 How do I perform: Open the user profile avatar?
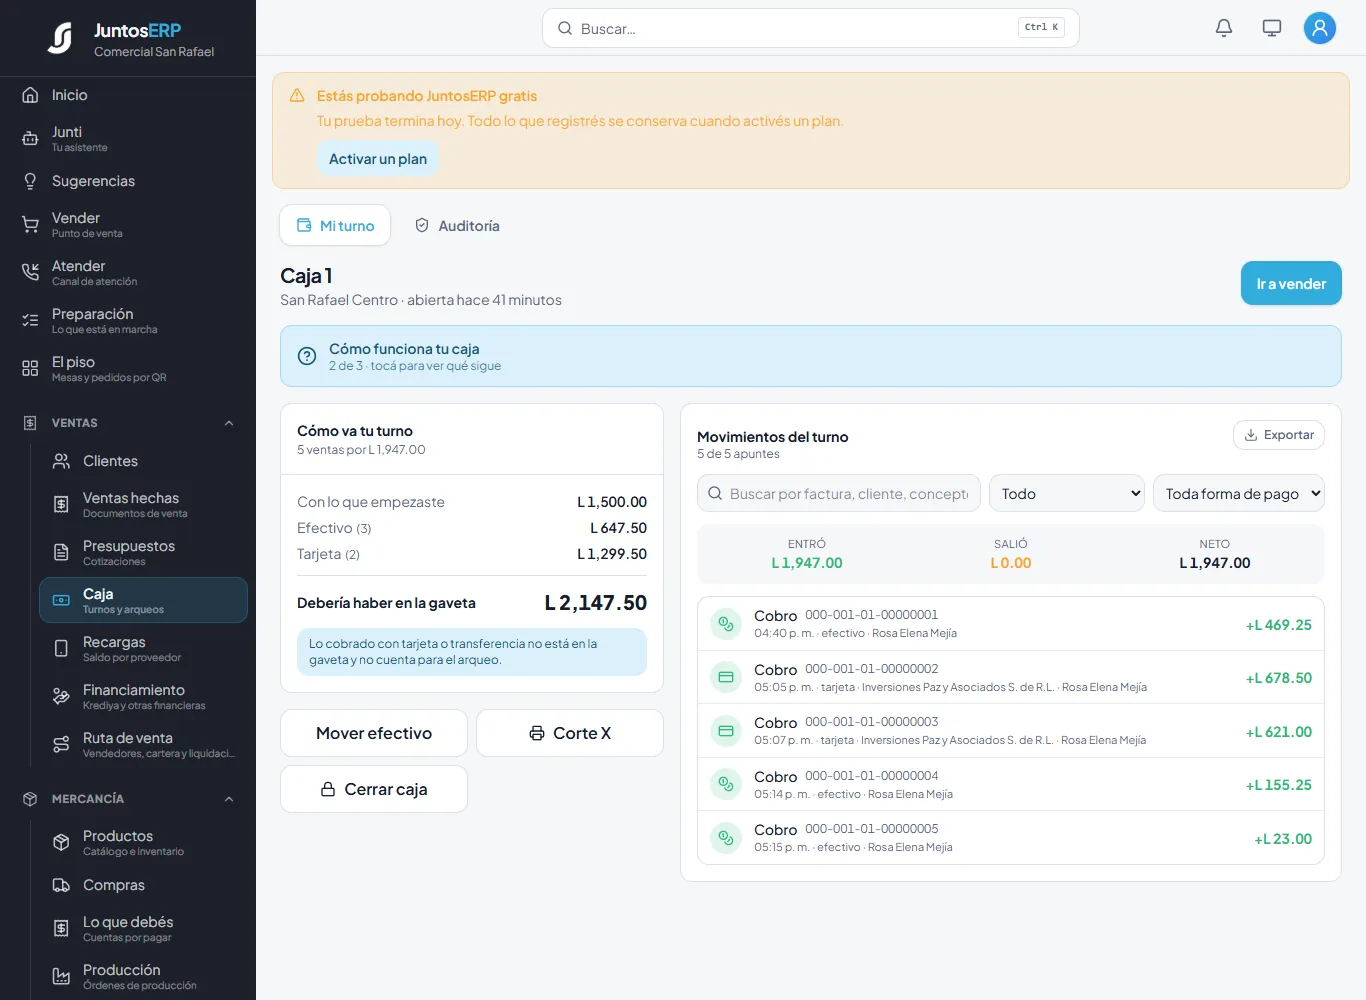1320,28
